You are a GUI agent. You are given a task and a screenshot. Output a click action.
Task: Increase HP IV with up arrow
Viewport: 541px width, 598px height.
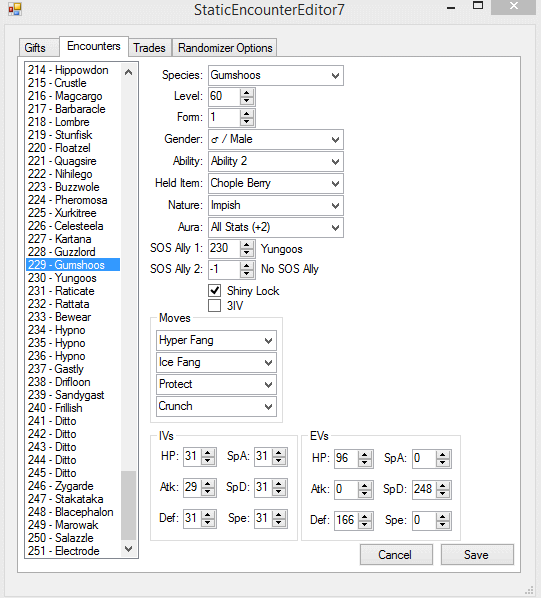208,453
